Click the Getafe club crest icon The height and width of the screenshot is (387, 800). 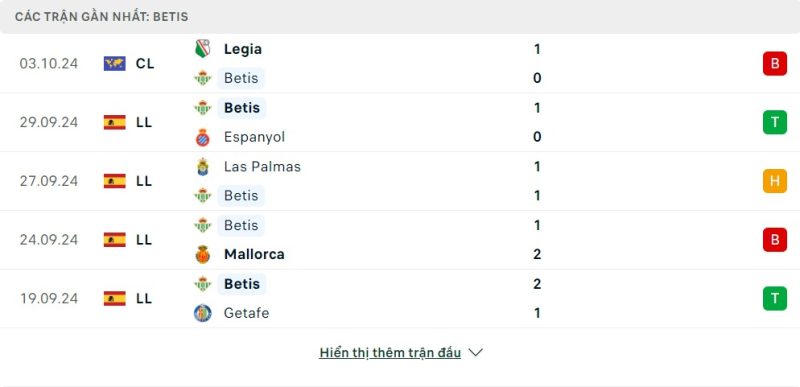click(203, 313)
